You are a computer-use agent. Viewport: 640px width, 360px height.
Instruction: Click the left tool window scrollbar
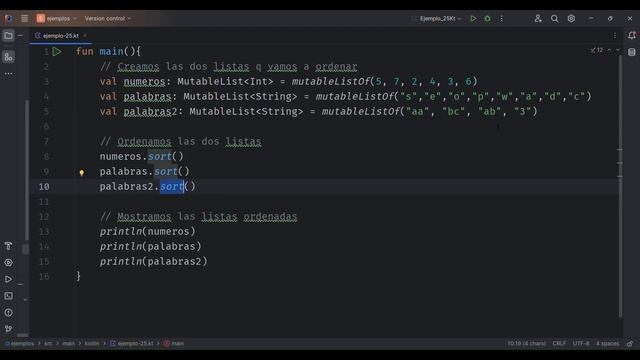click(x=27, y=170)
